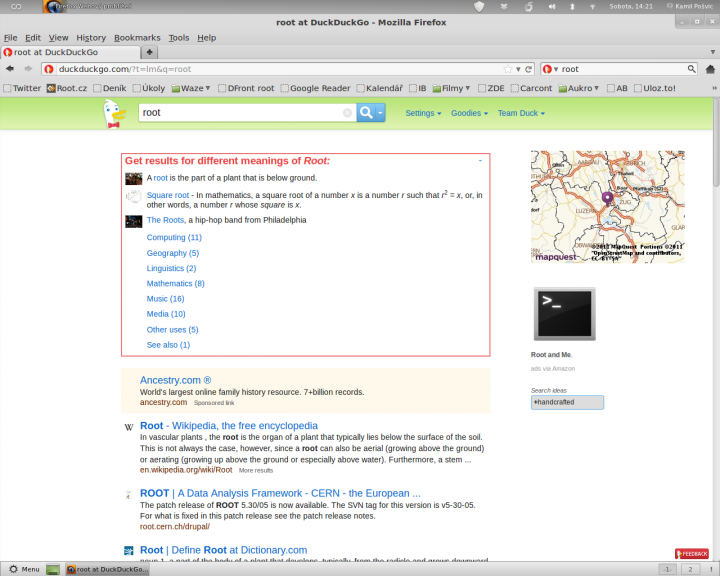Image resolution: width=720 pixels, height=576 pixels.
Task: Bookmark this page with the star icon
Action: click(x=507, y=69)
